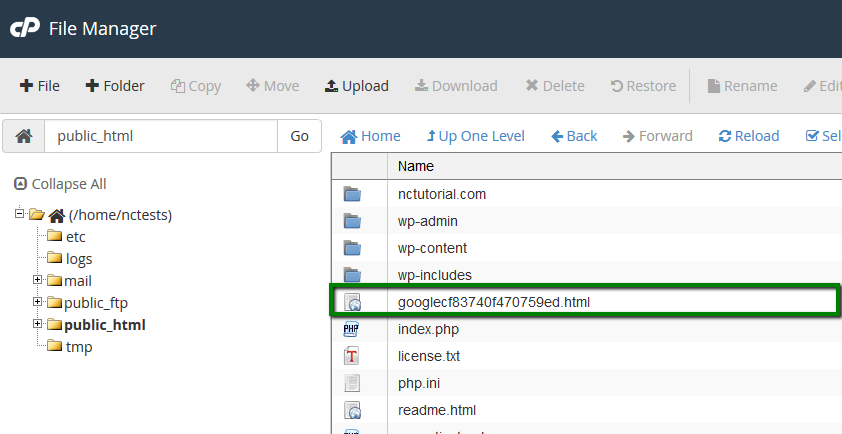Click the home icon beside path field
This screenshot has height=434, width=842.
24,136
